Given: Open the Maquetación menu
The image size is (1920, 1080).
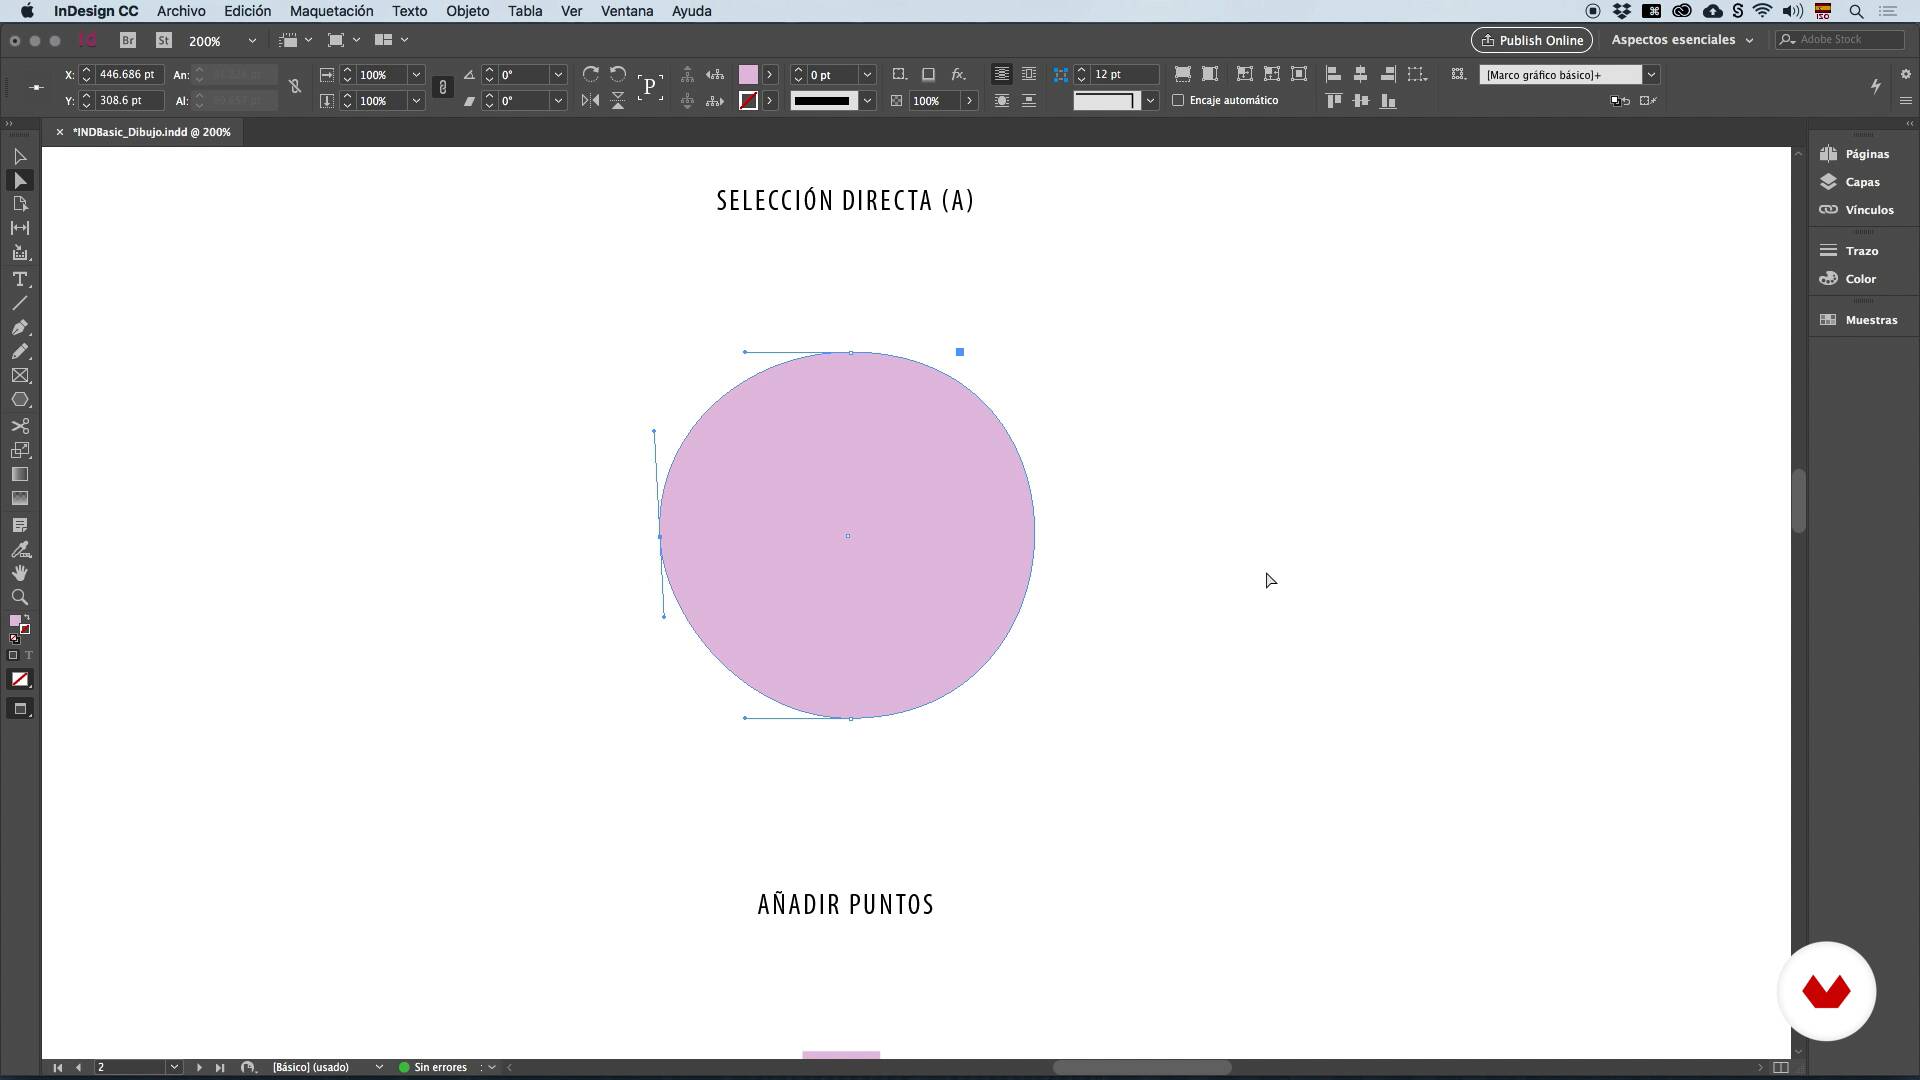Looking at the screenshot, I should (x=331, y=11).
